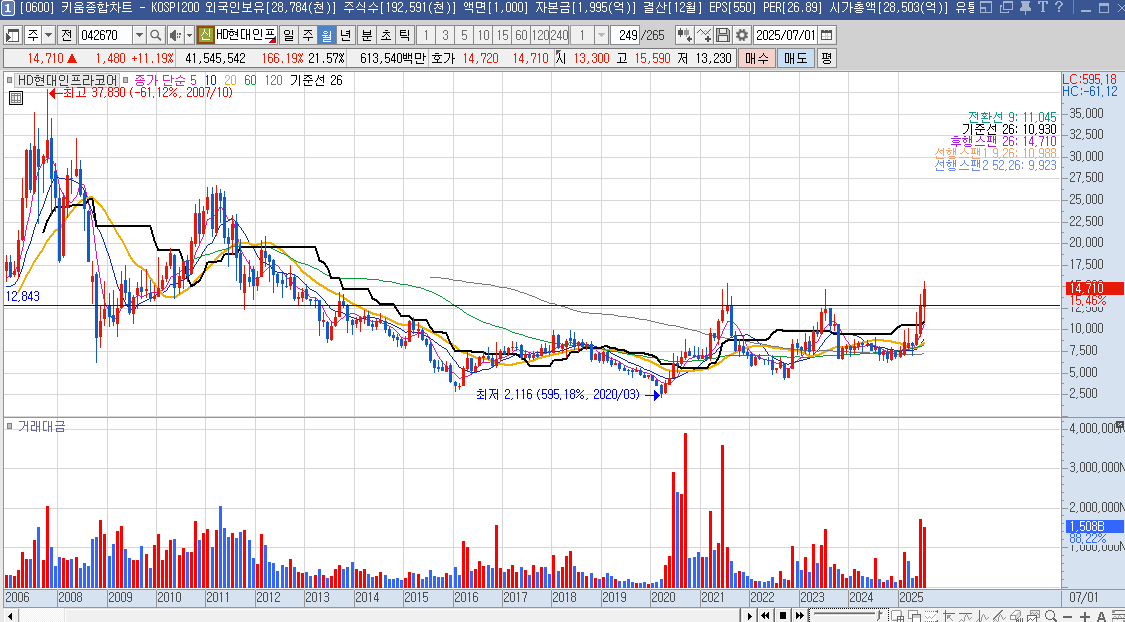Zoom out chart with the minus icon

(1068, 616)
